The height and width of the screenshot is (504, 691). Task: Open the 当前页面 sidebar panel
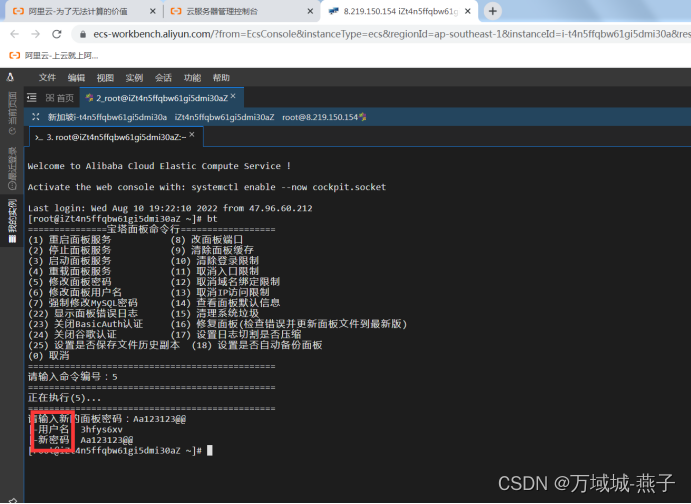pos(12,113)
